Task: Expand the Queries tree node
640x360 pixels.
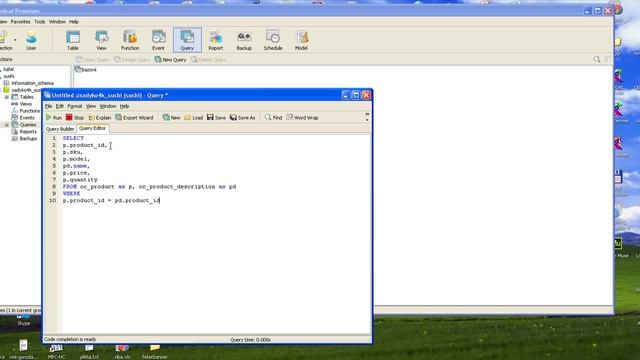Action: 7,125
